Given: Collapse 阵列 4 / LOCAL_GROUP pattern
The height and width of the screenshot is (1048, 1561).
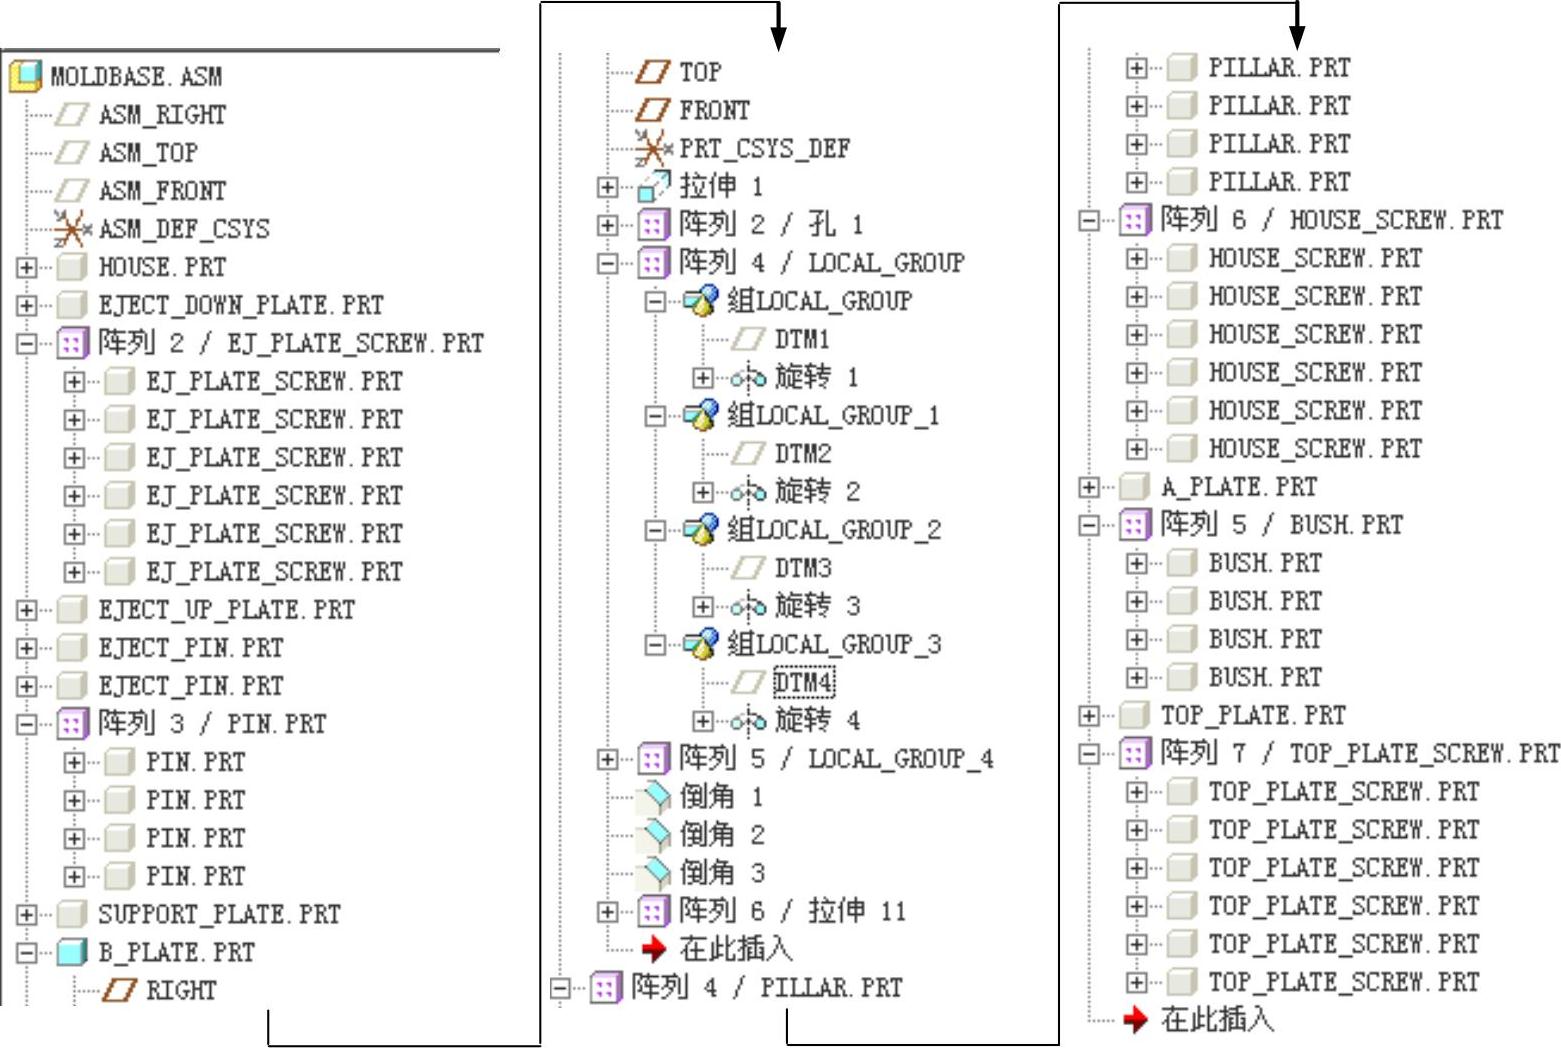Looking at the screenshot, I should 607,263.
